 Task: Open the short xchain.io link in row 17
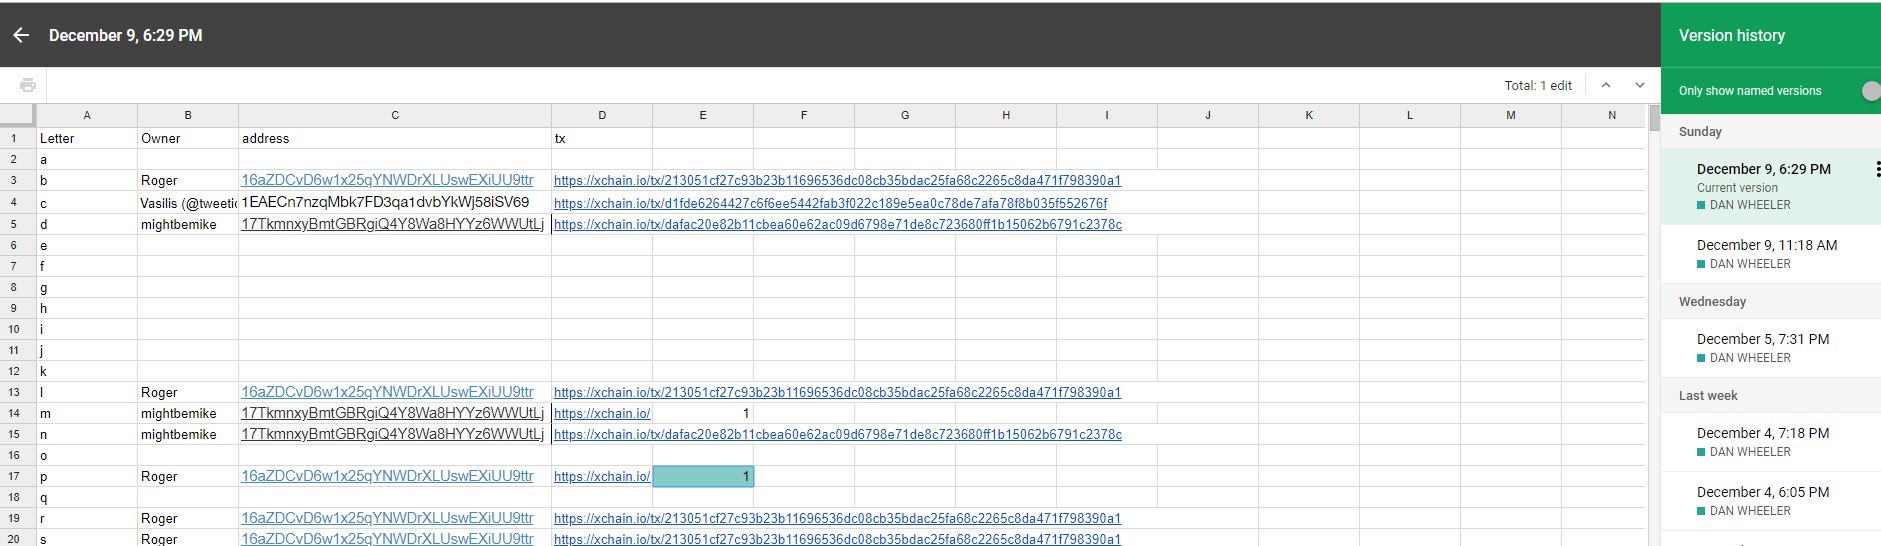click(x=602, y=476)
